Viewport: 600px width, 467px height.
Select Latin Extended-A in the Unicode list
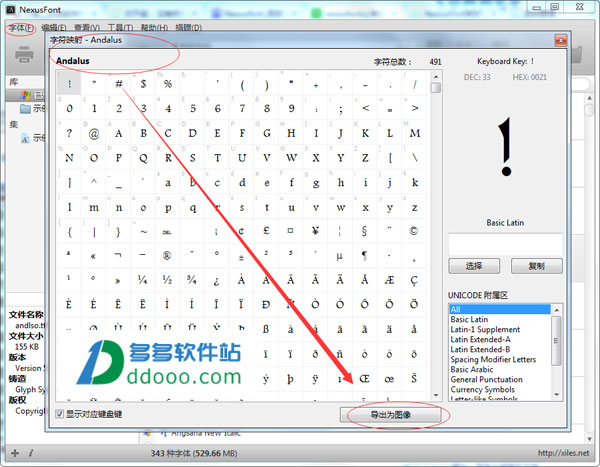(500, 339)
